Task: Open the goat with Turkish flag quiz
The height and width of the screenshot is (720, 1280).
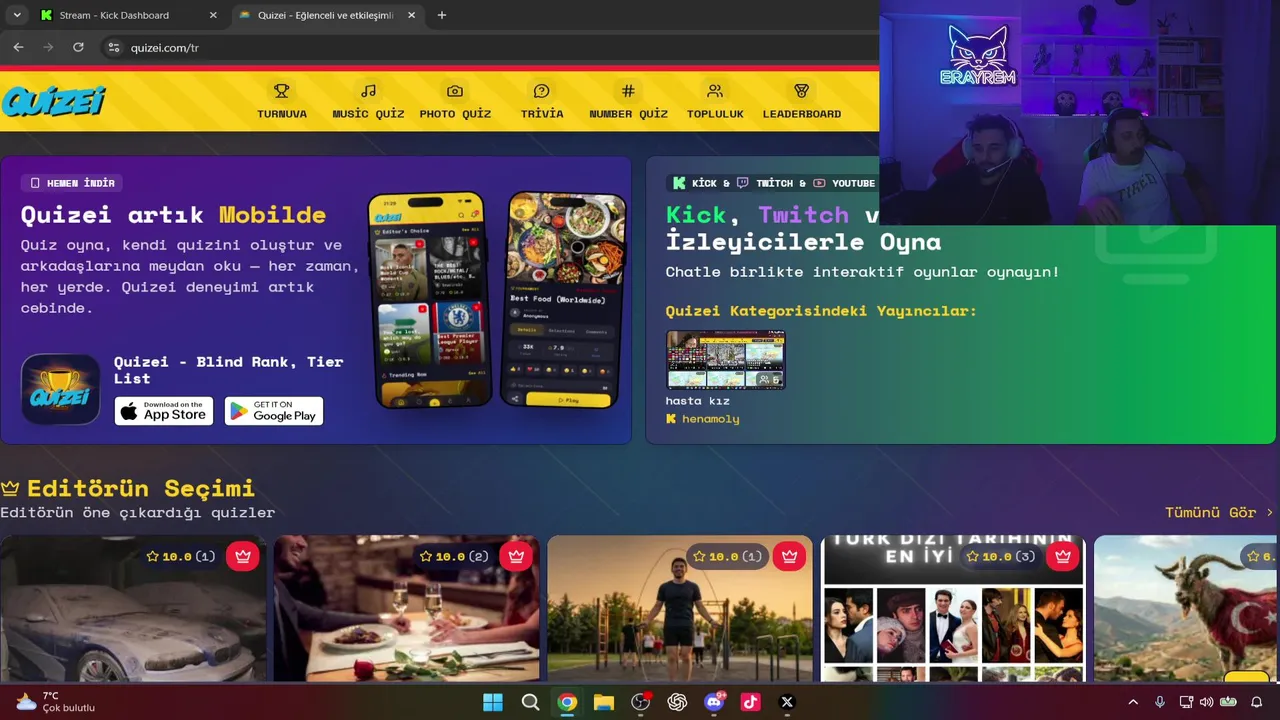Action: 1187,609
